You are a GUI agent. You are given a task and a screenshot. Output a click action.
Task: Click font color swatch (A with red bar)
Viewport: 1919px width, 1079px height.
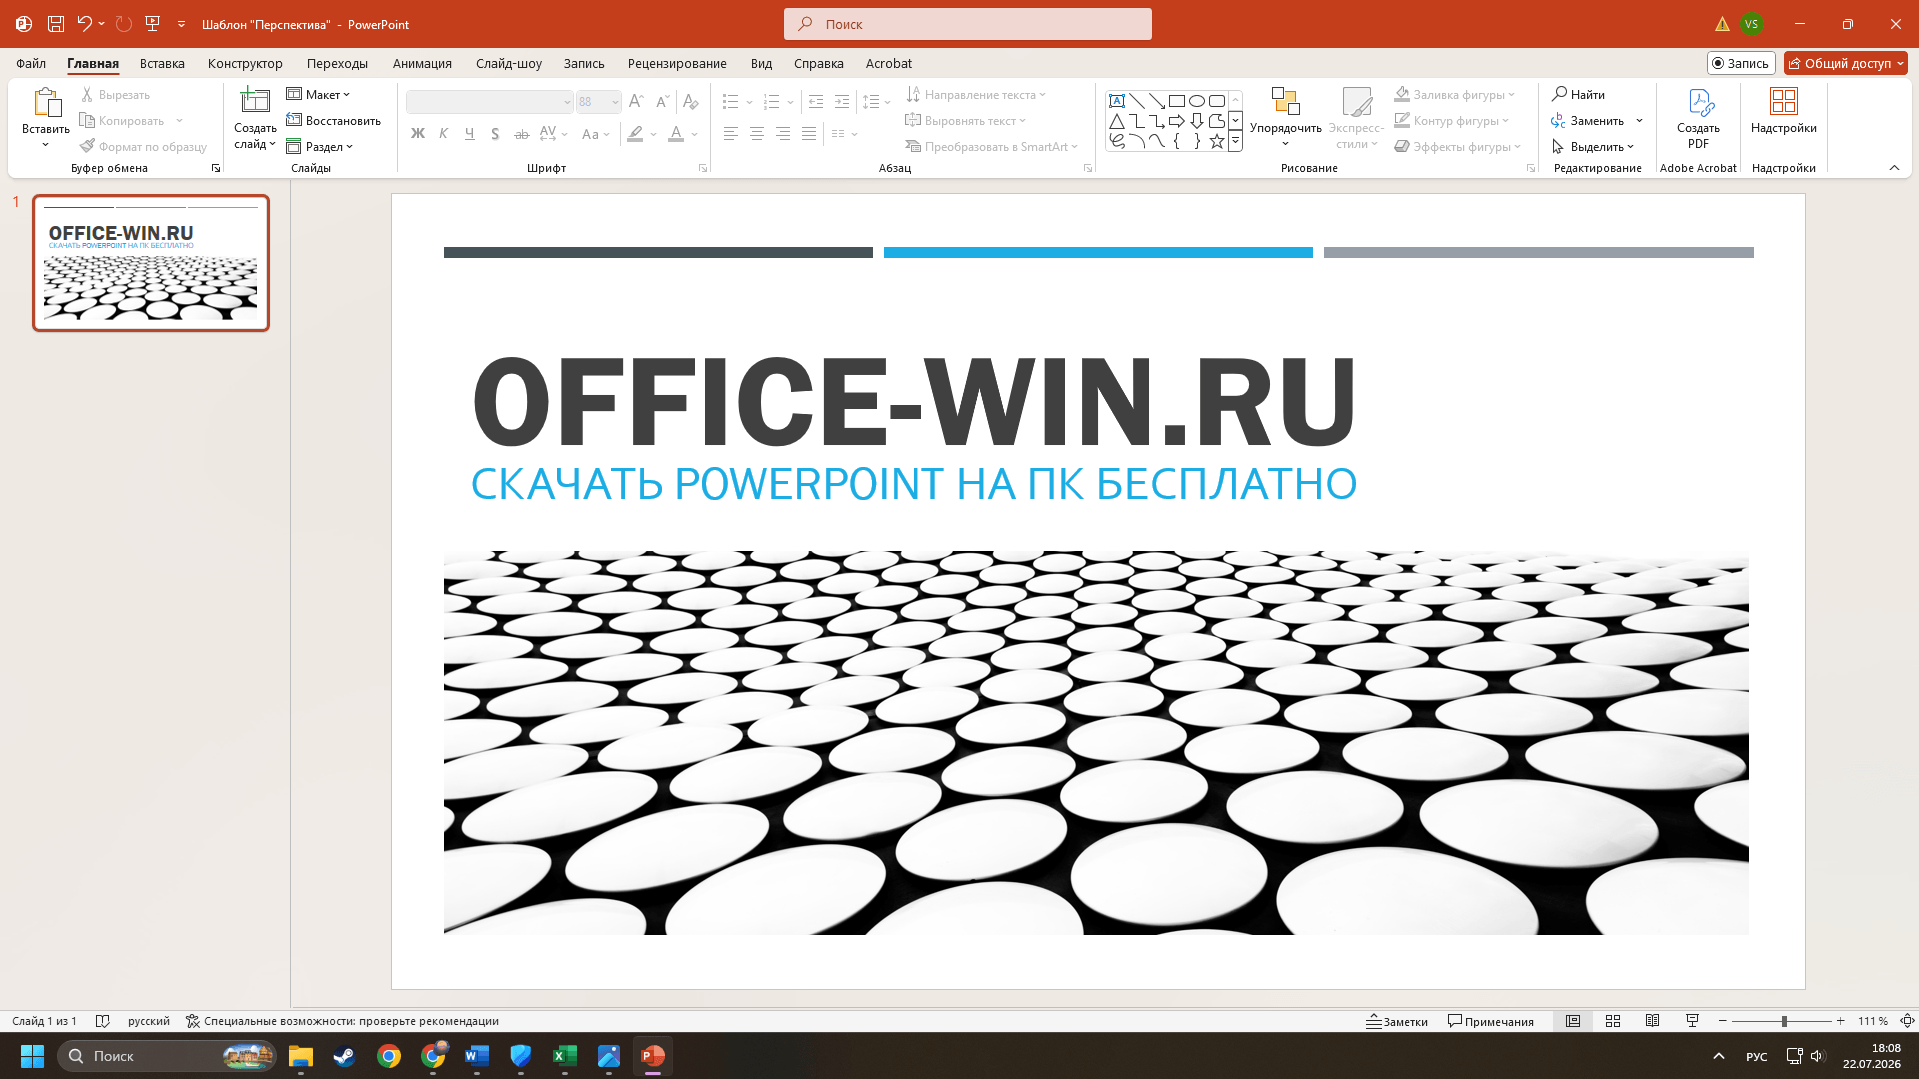pyautogui.click(x=676, y=134)
